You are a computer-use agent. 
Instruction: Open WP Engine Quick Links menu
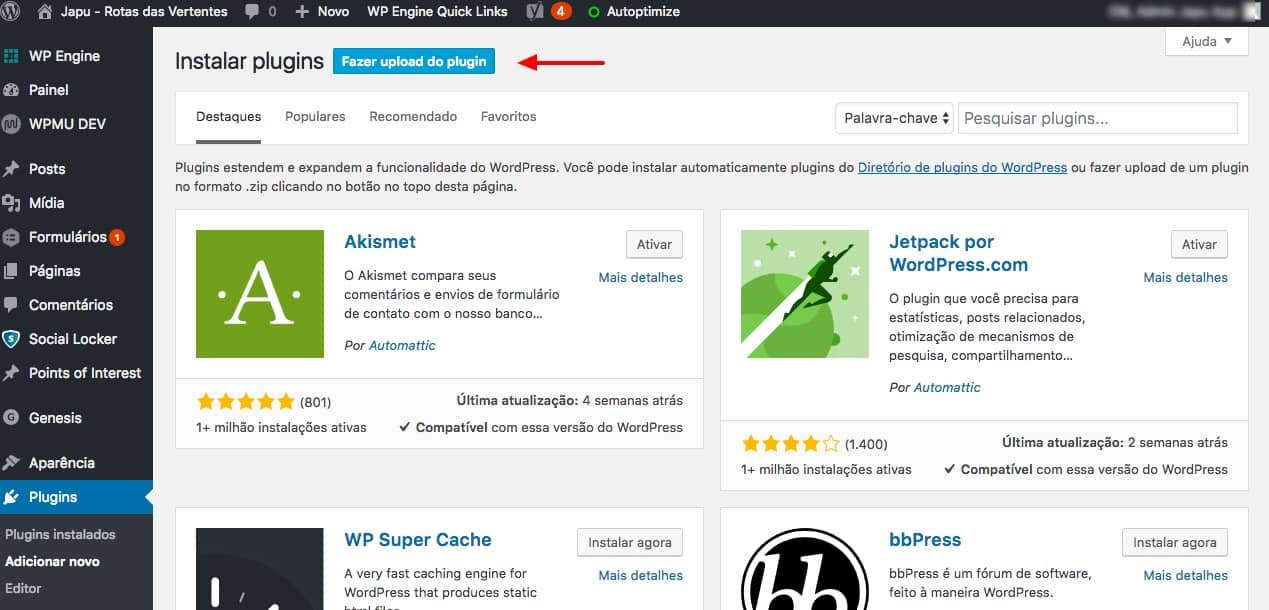437,12
